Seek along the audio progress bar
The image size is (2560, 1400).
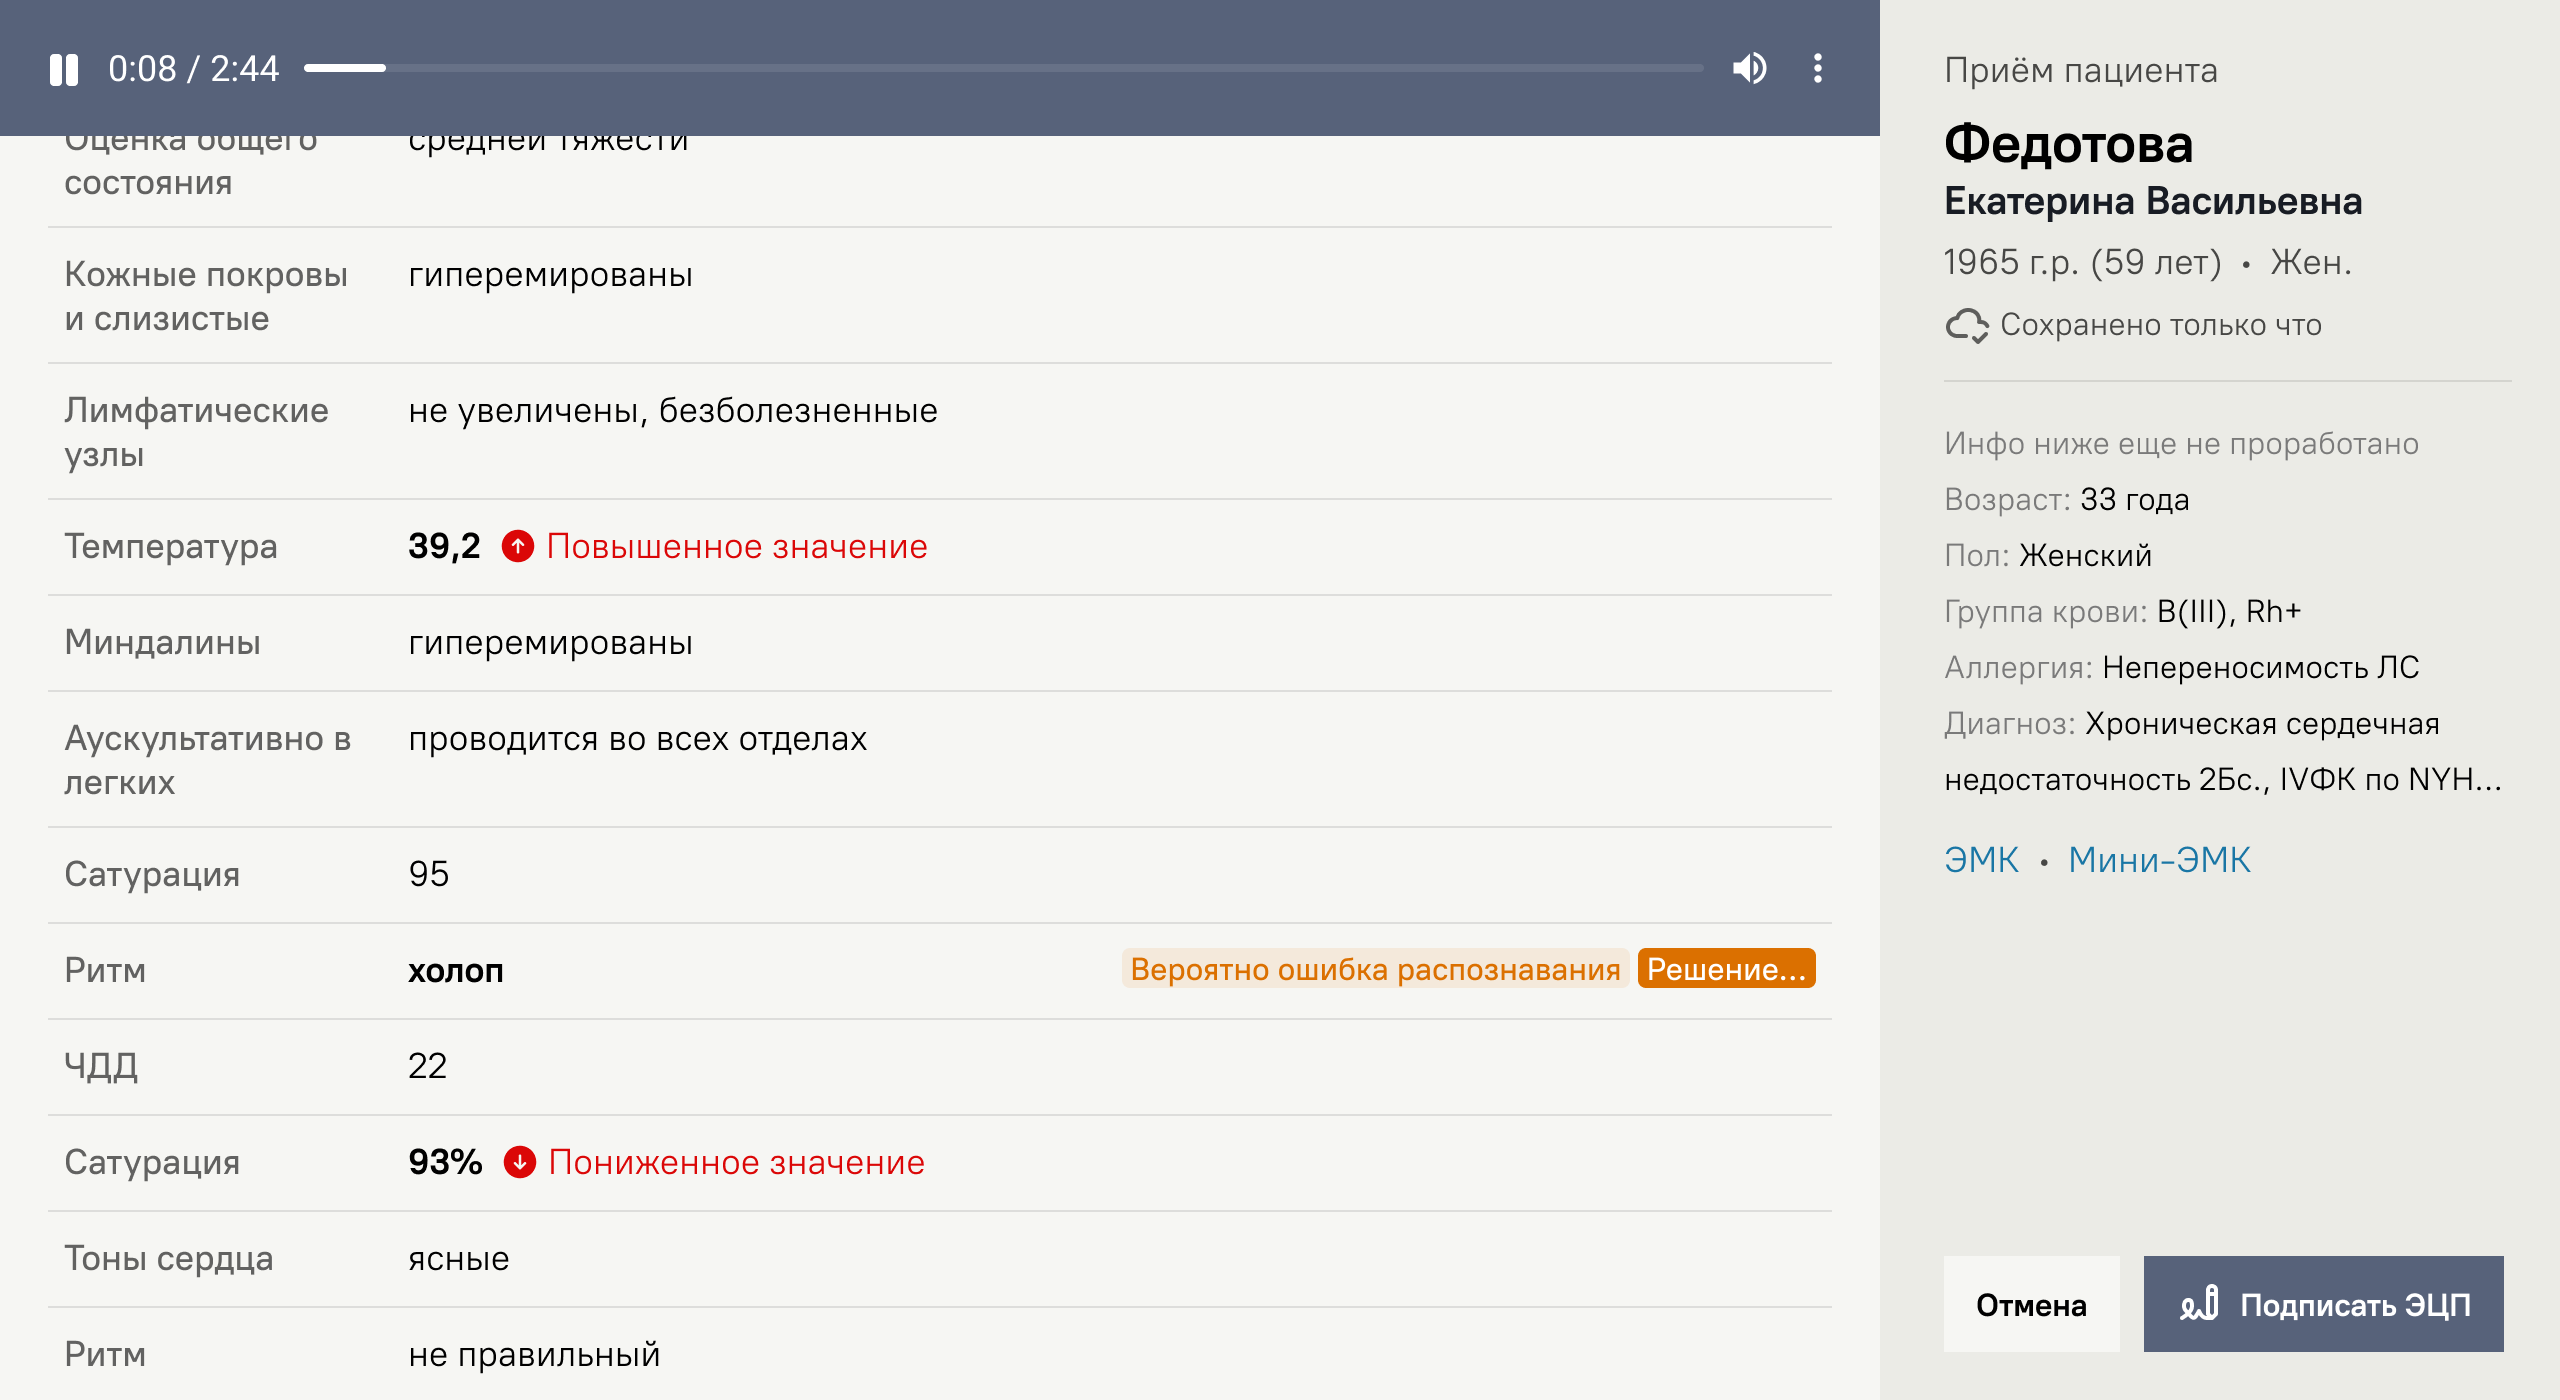point(1003,68)
